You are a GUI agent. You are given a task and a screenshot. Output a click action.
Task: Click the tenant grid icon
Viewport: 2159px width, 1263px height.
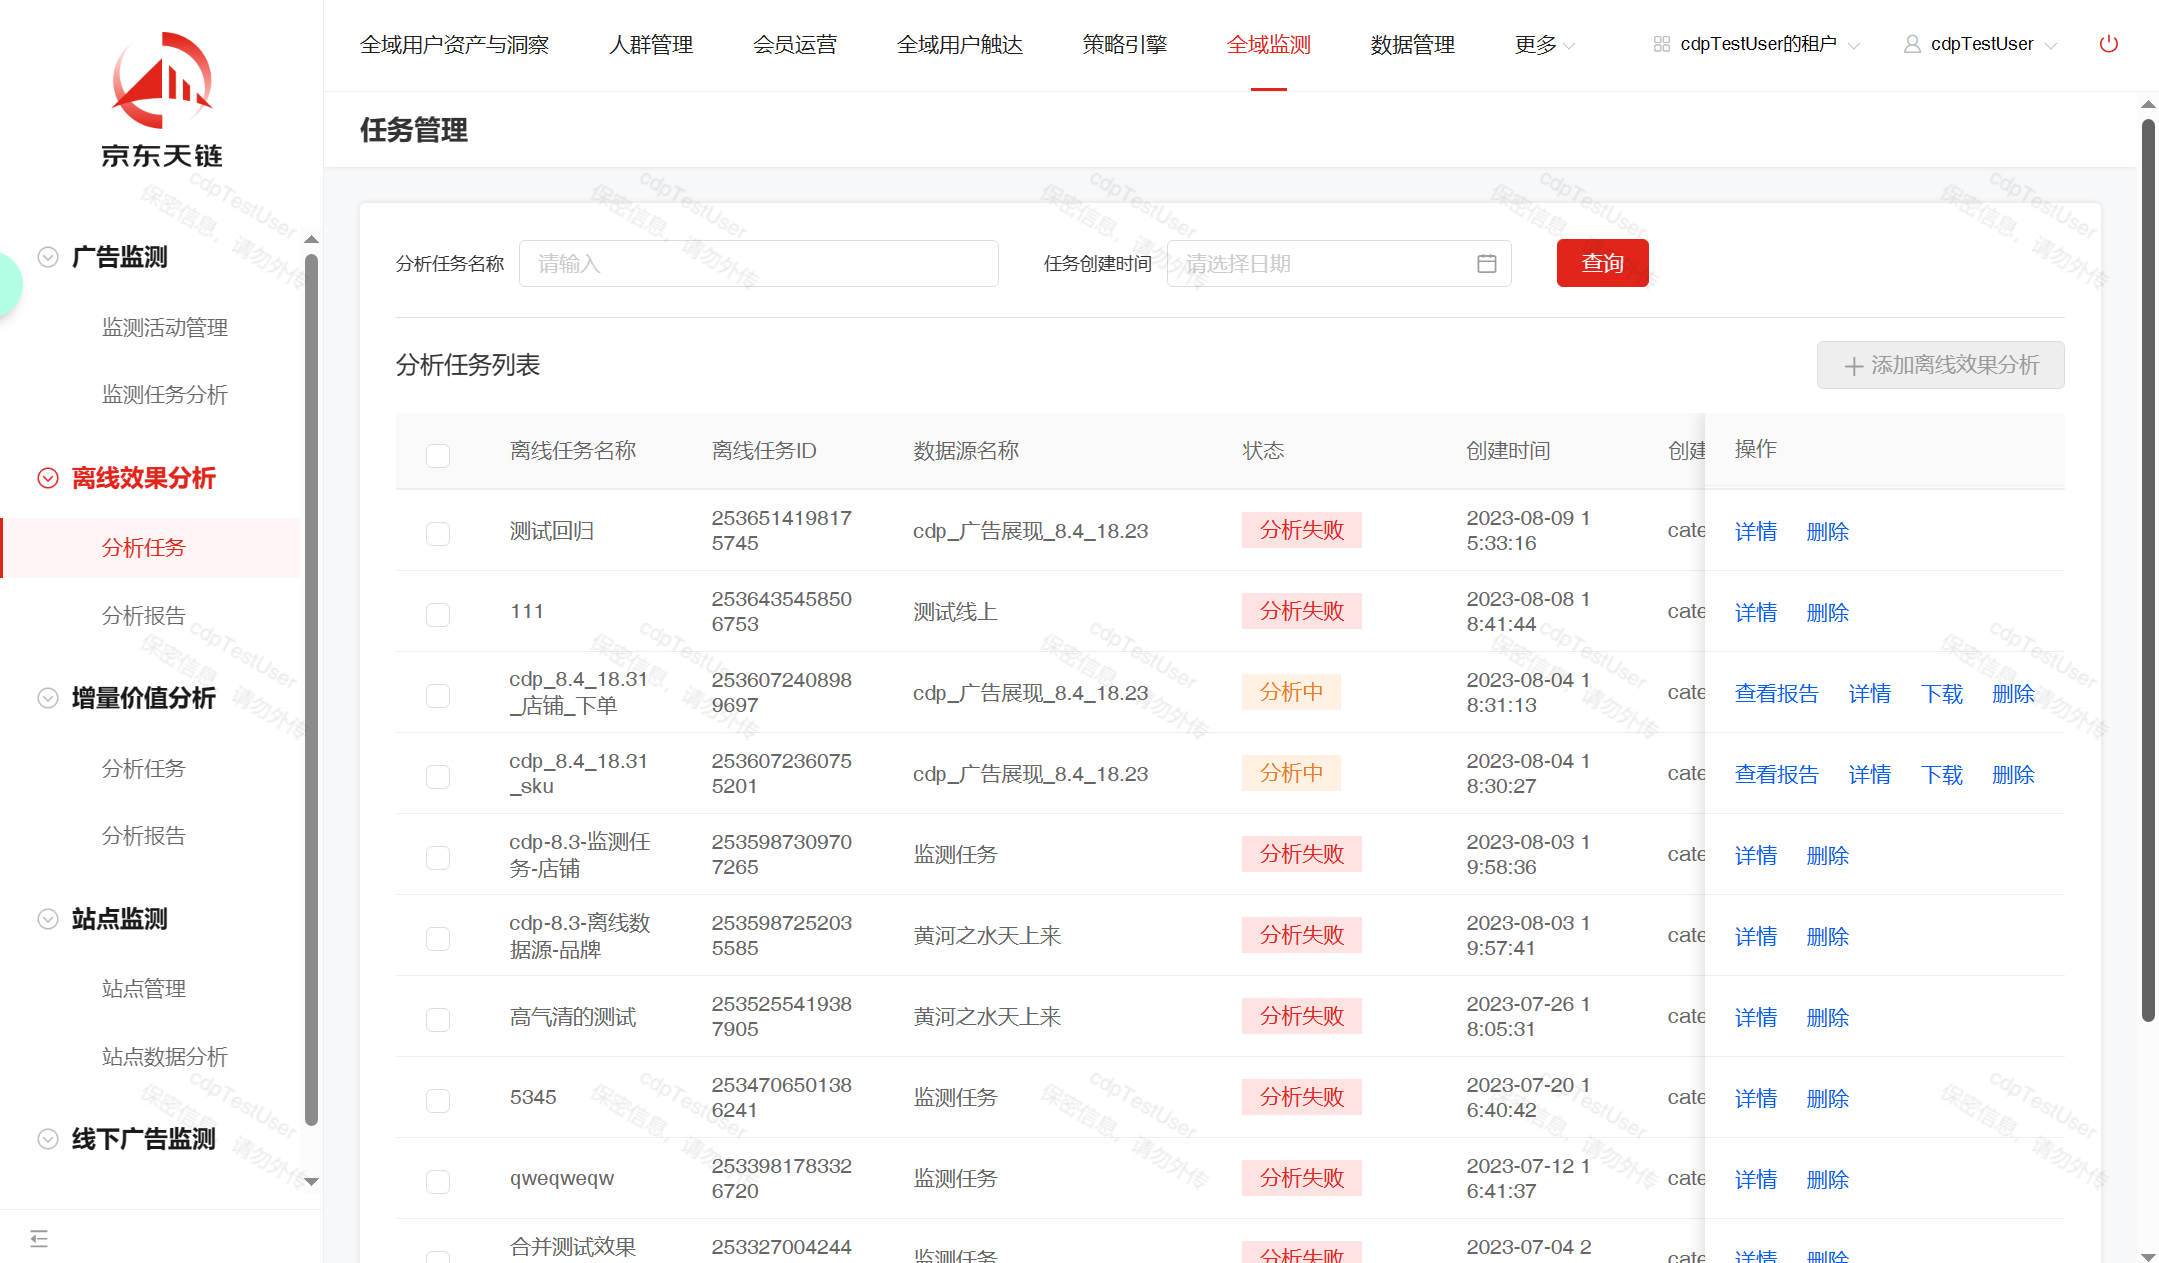pos(1661,44)
